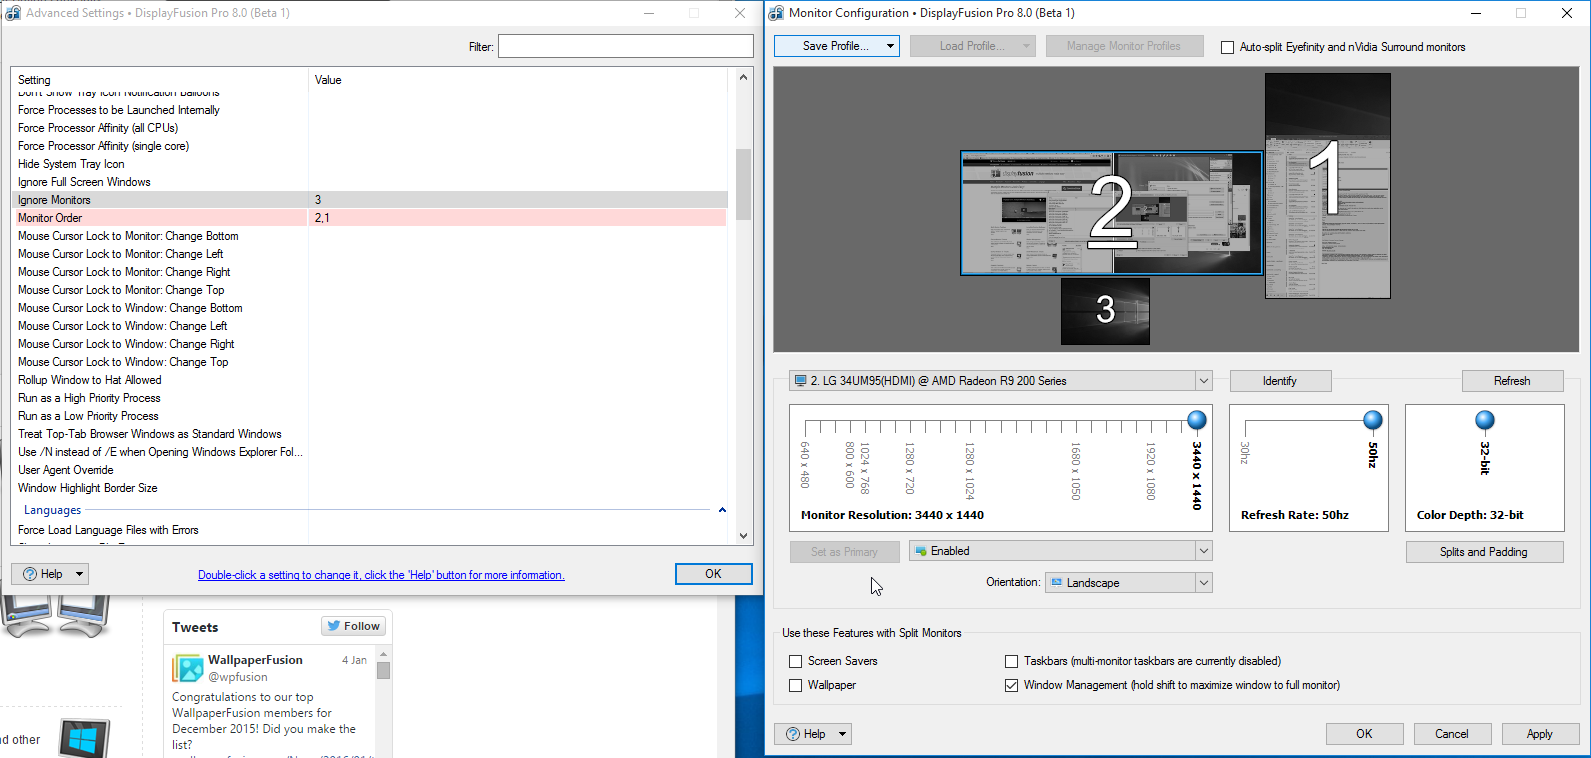Select 'Rollup Window to Hat Allowed' setting

click(371, 380)
